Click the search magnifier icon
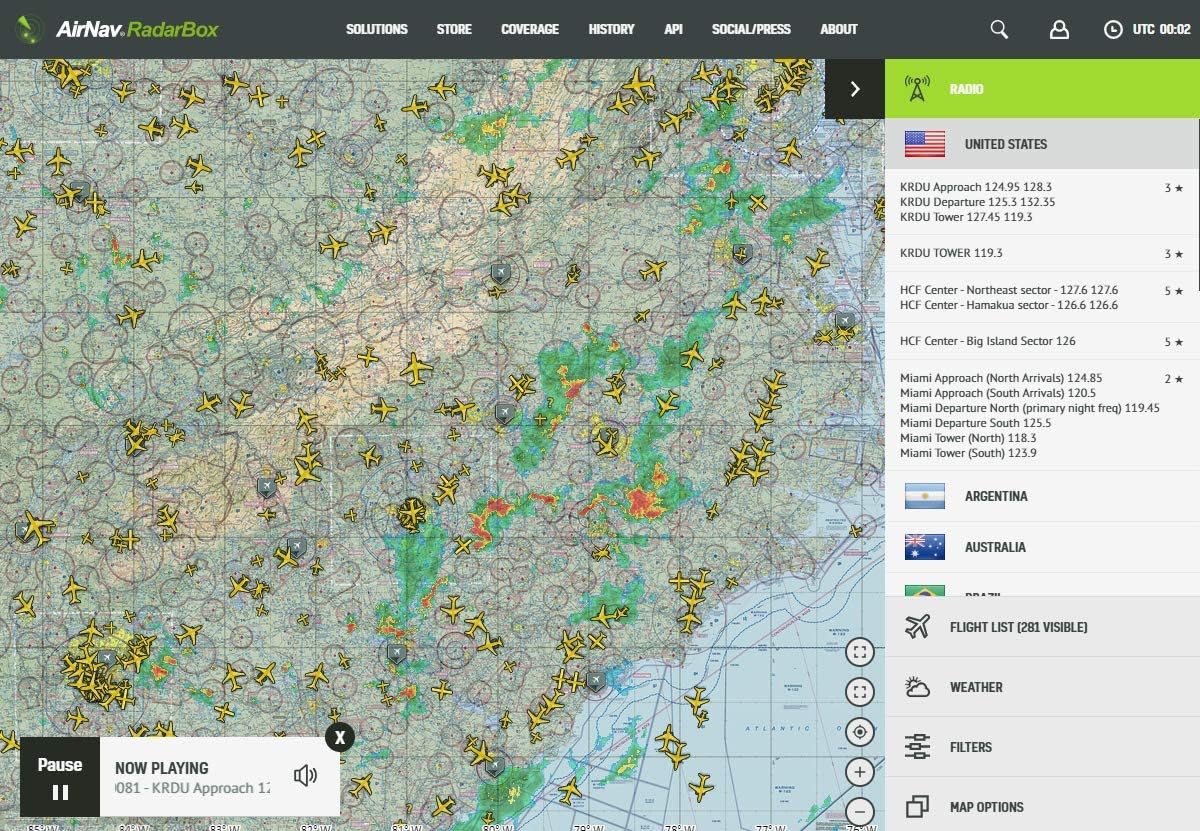This screenshot has width=1200, height=831. click(999, 29)
